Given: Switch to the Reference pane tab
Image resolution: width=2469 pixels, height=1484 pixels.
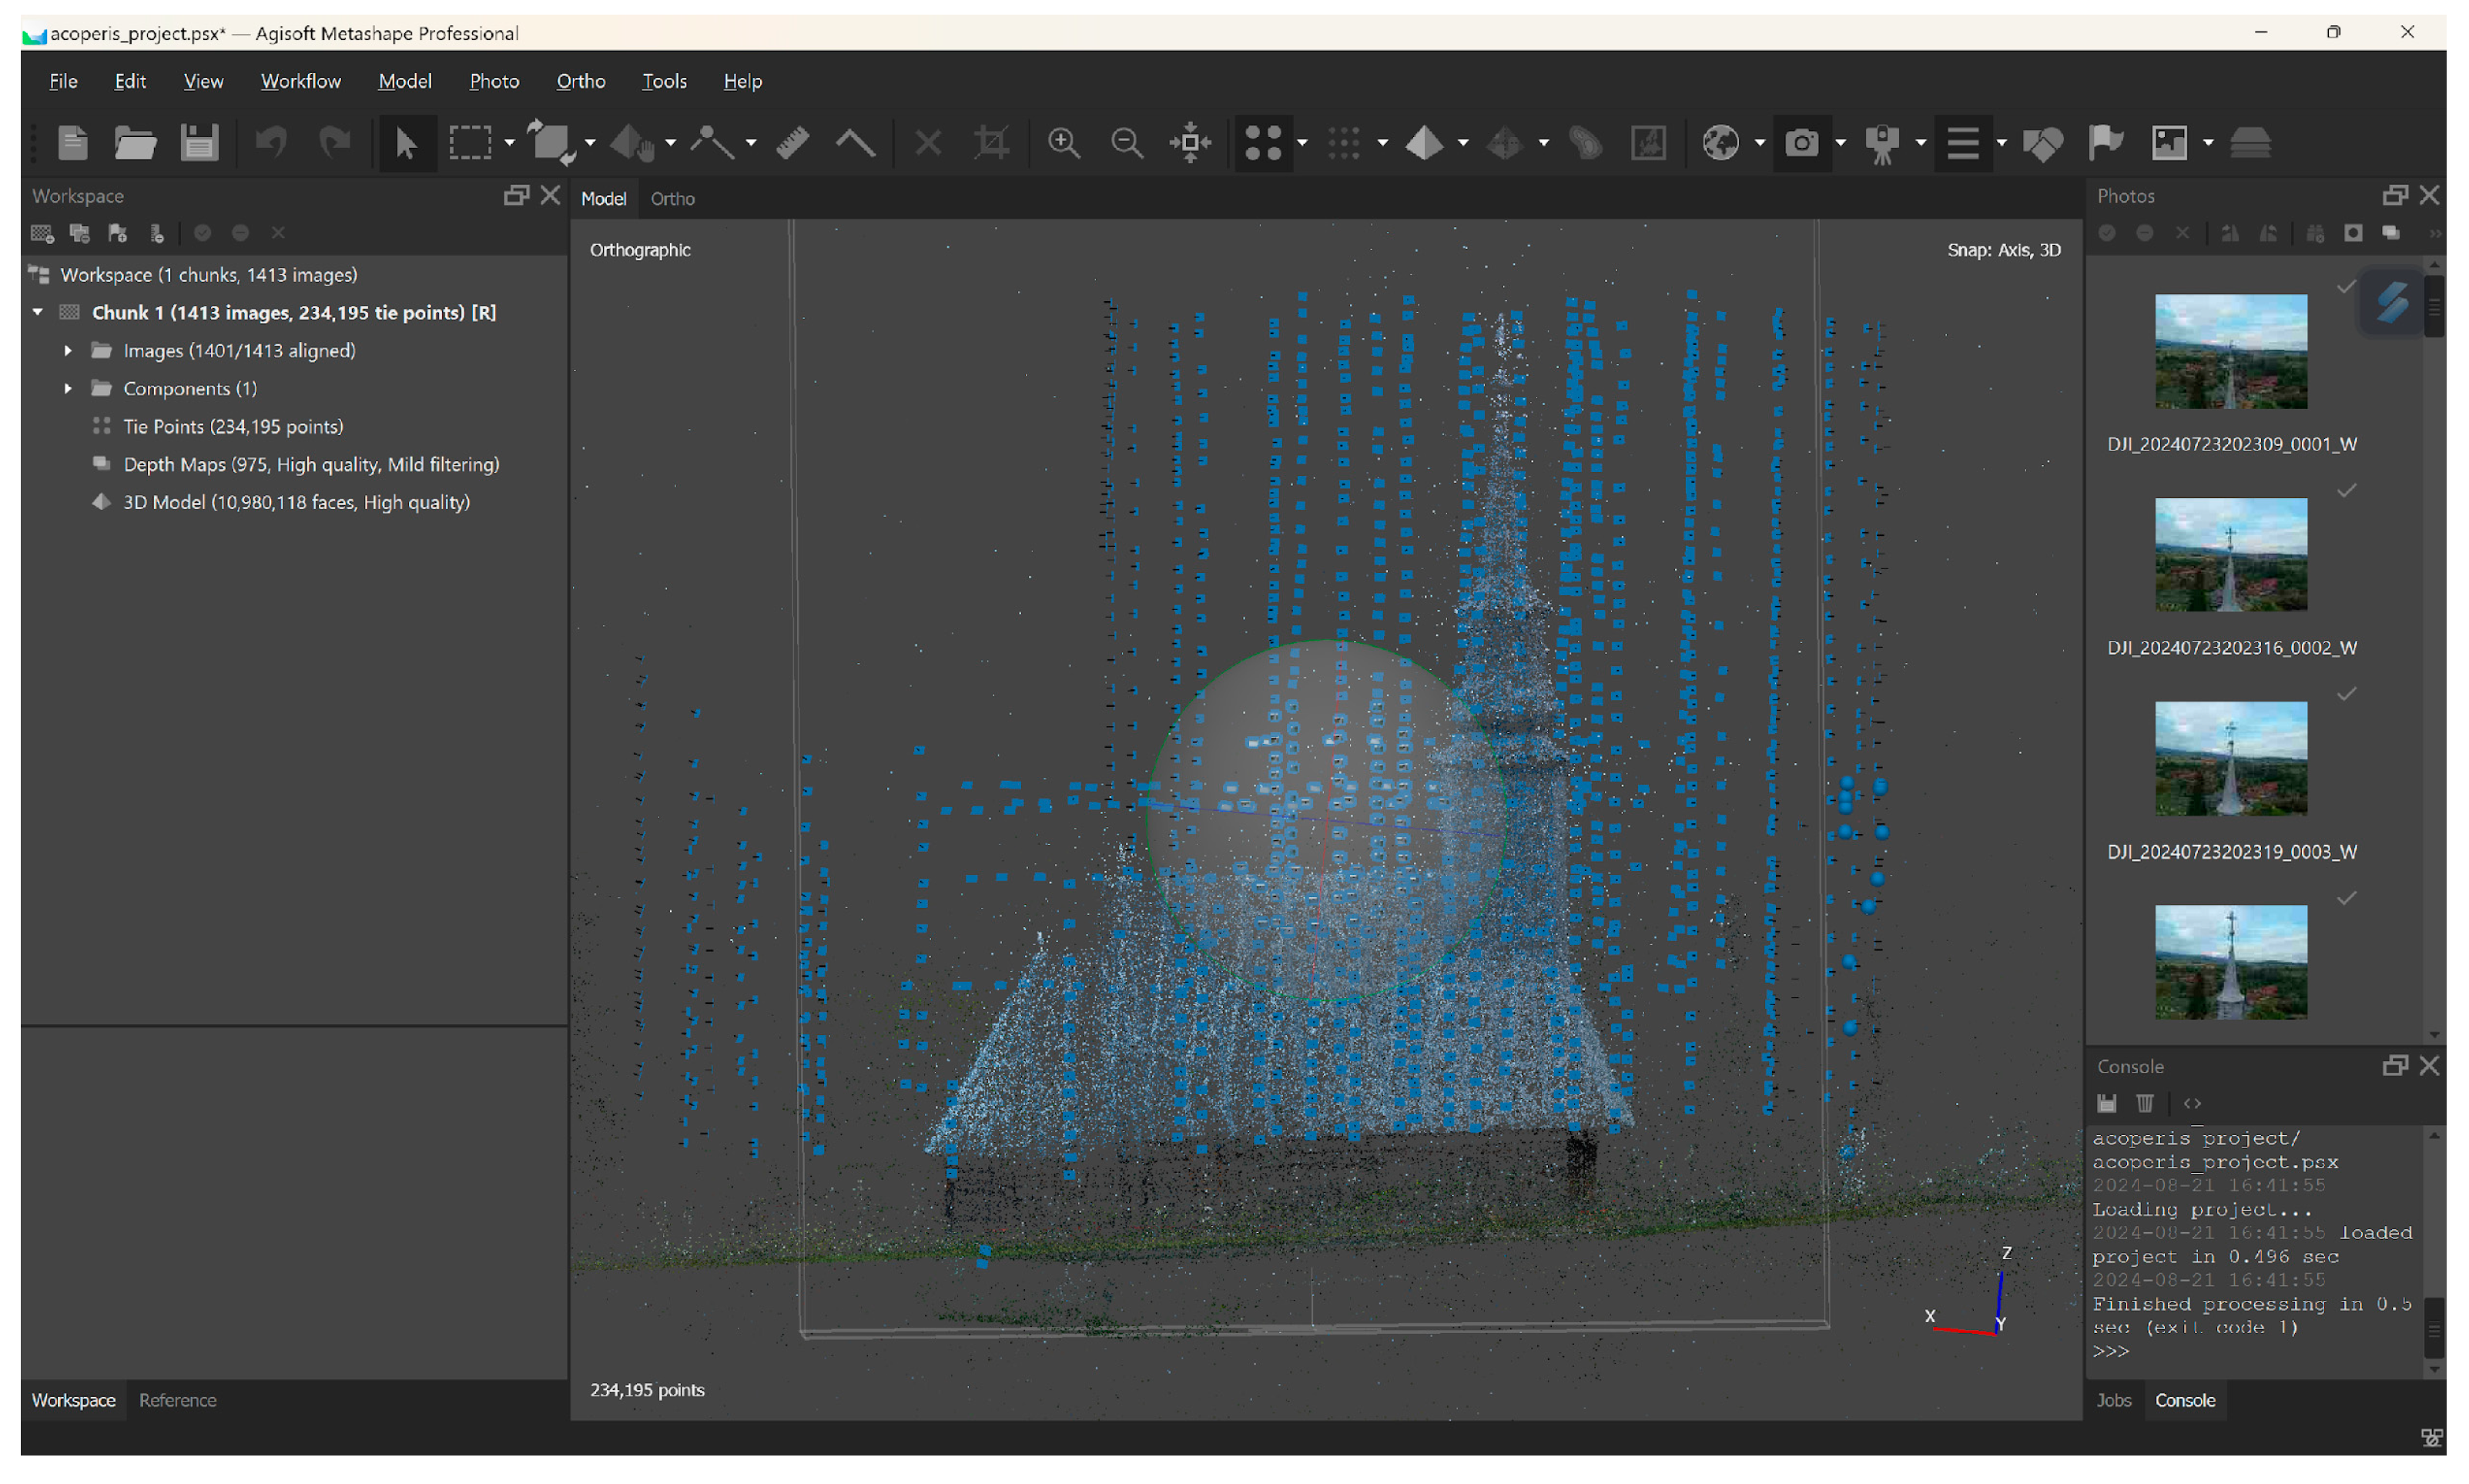Looking at the screenshot, I should point(177,1400).
